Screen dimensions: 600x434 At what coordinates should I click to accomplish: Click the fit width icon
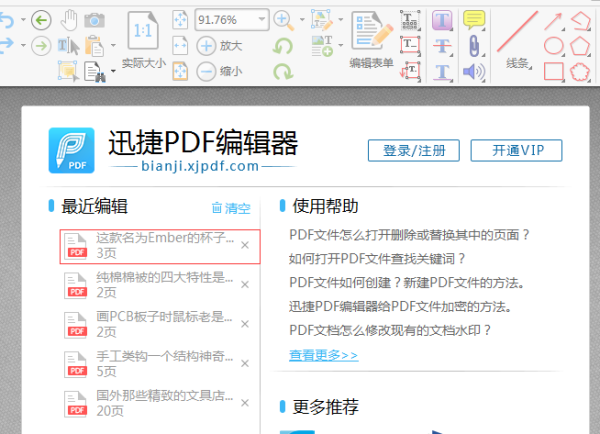180,46
